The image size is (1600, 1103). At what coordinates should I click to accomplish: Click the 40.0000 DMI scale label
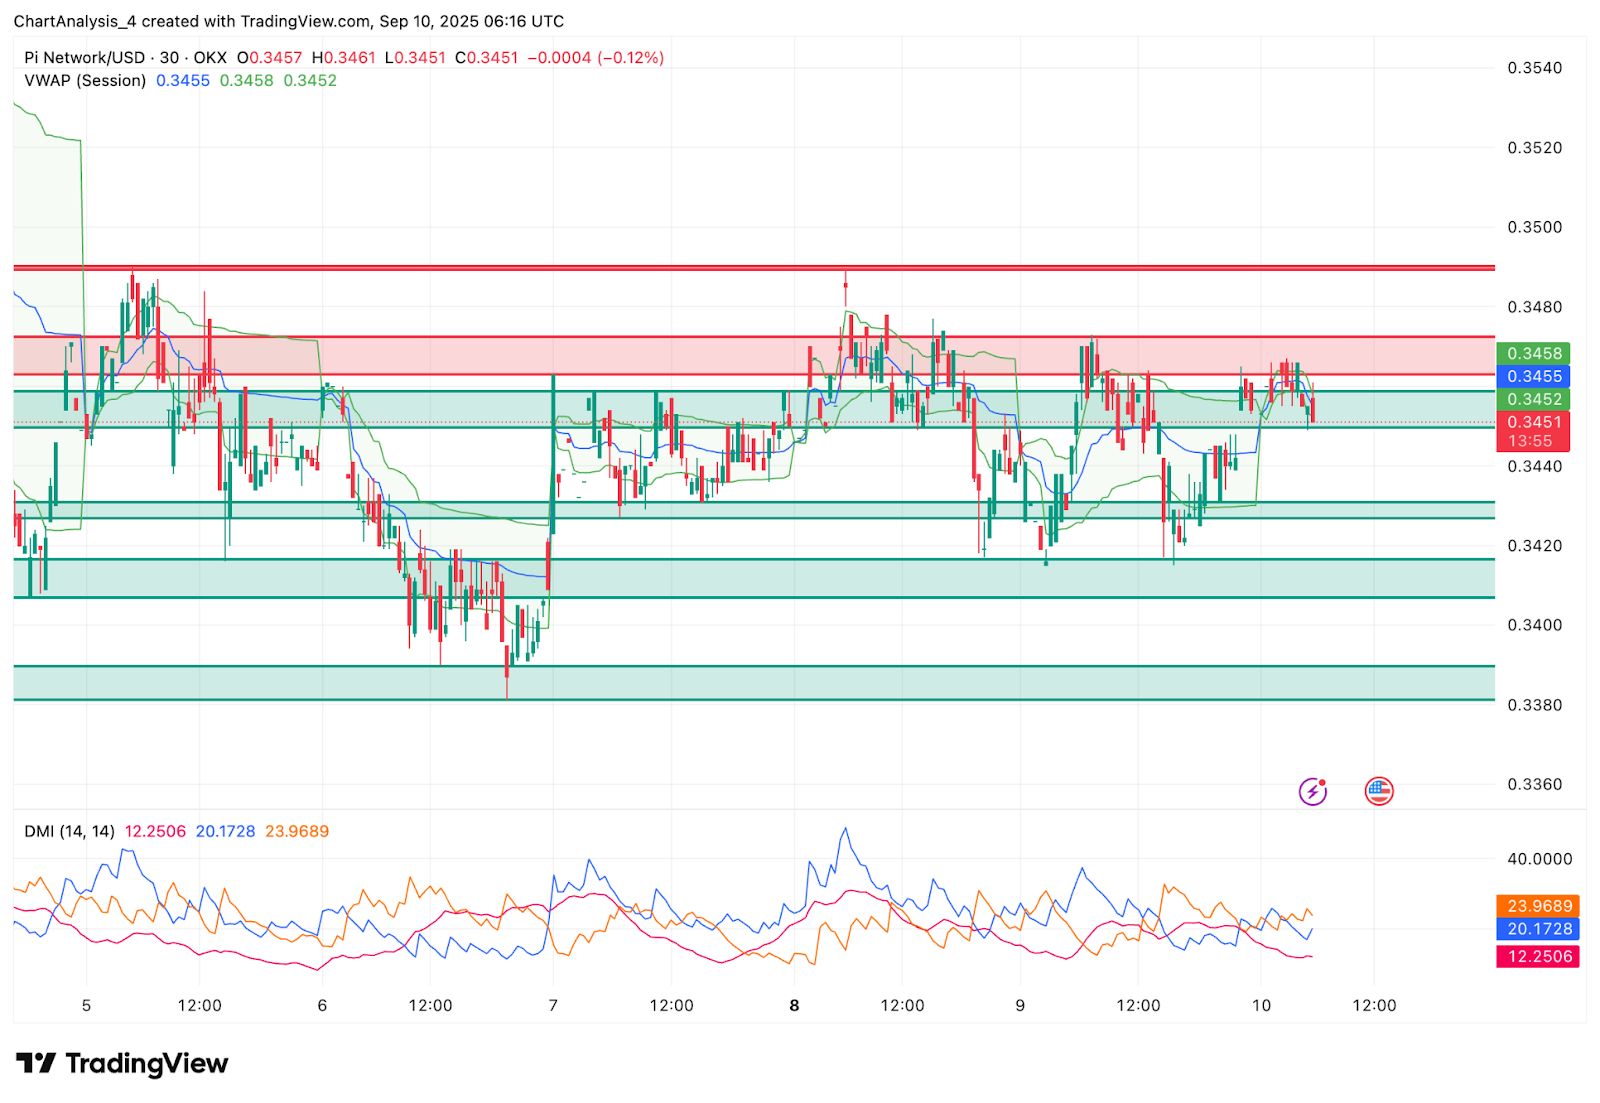tap(1539, 859)
